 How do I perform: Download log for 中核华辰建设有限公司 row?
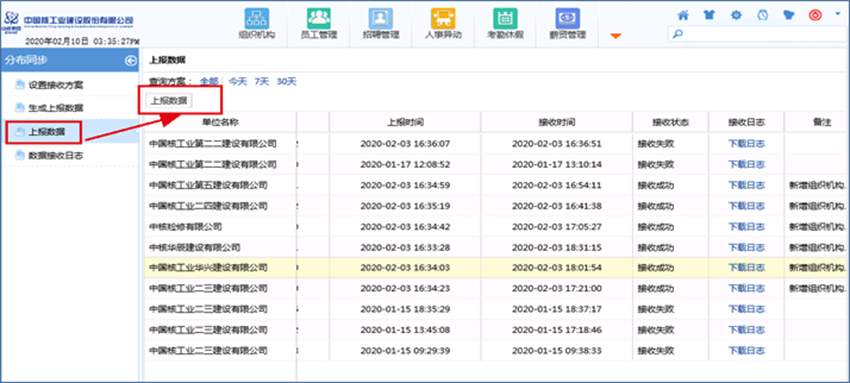[x=746, y=247]
